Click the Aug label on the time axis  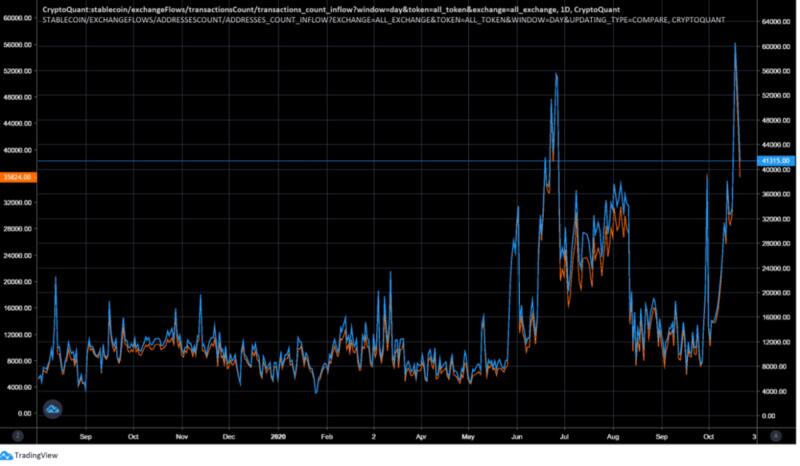613,437
